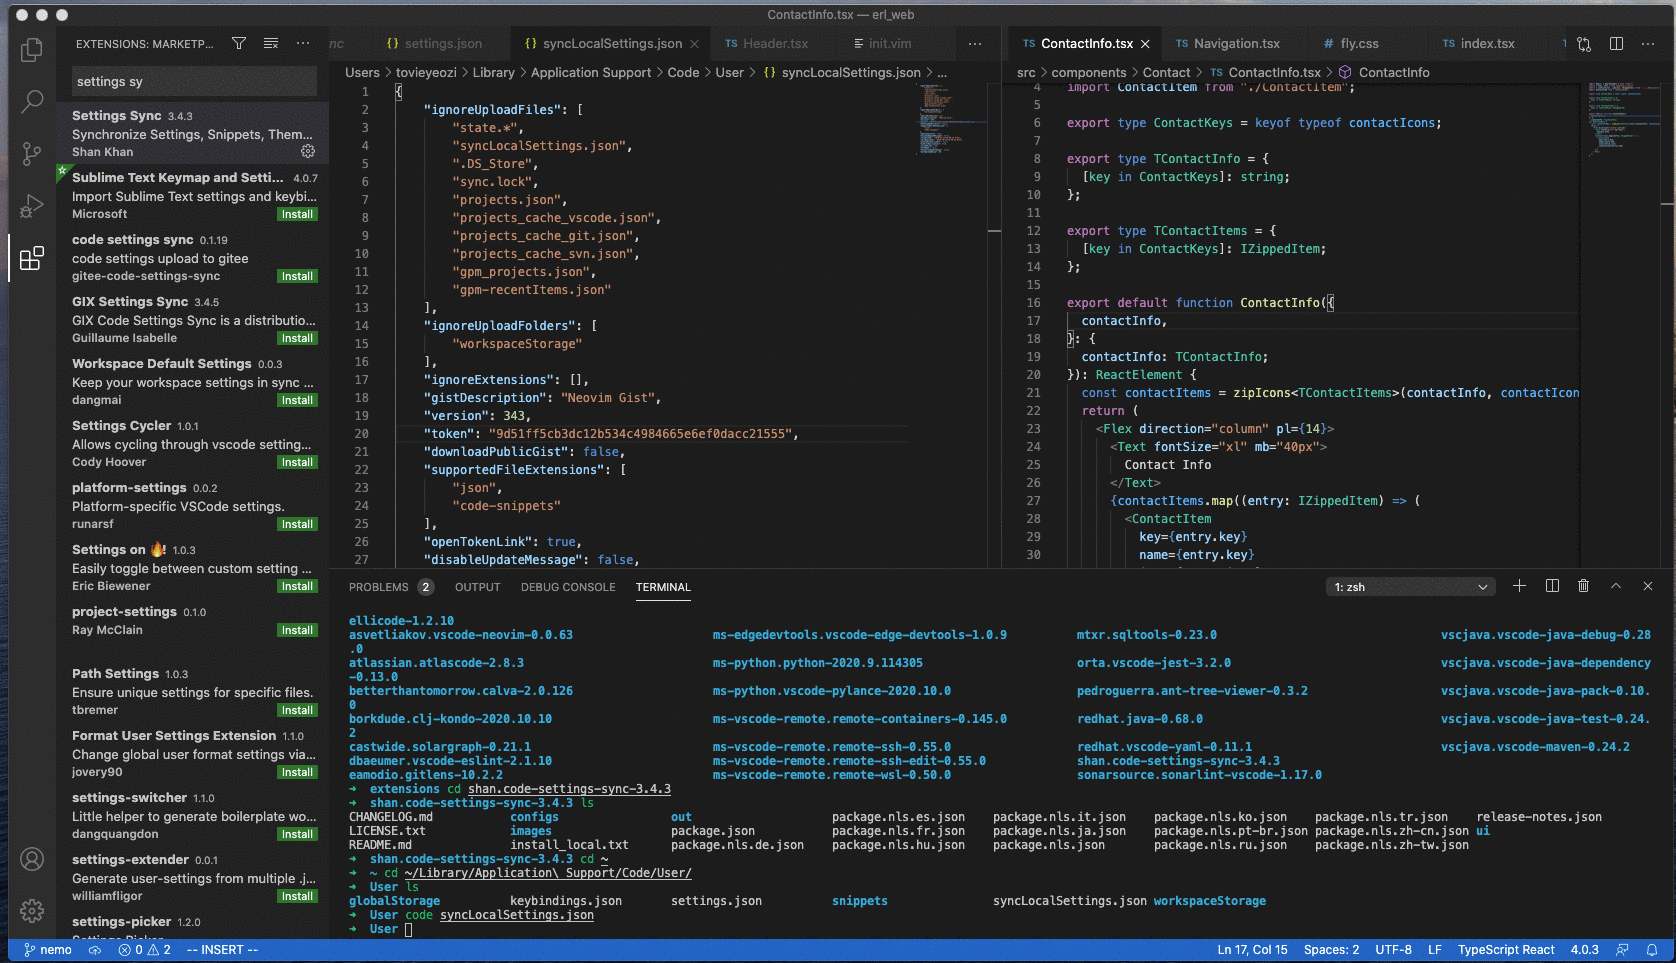Open the Search view in activity bar
This screenshot has width=1676, height=963.
pos(32,101)
